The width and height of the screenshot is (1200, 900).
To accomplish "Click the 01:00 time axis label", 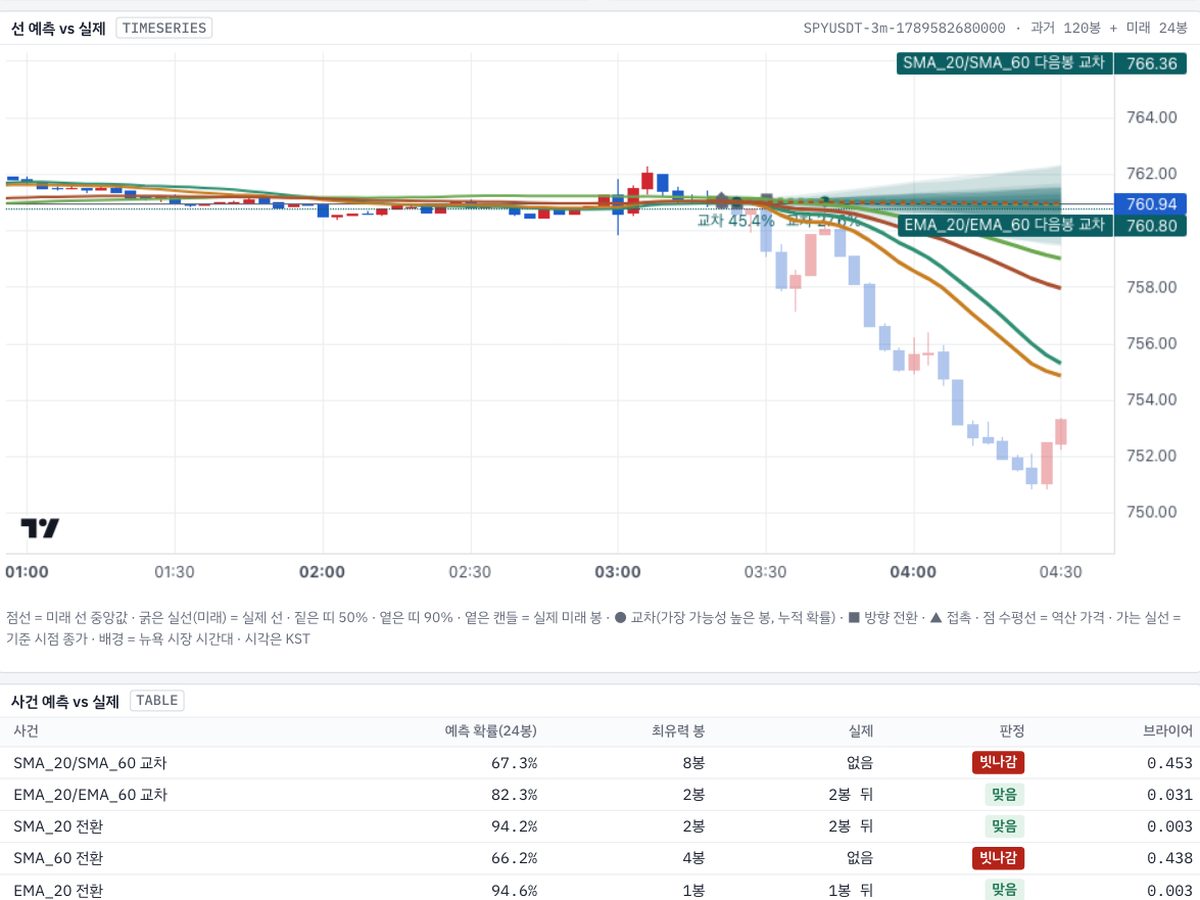I will coord(26,572).
